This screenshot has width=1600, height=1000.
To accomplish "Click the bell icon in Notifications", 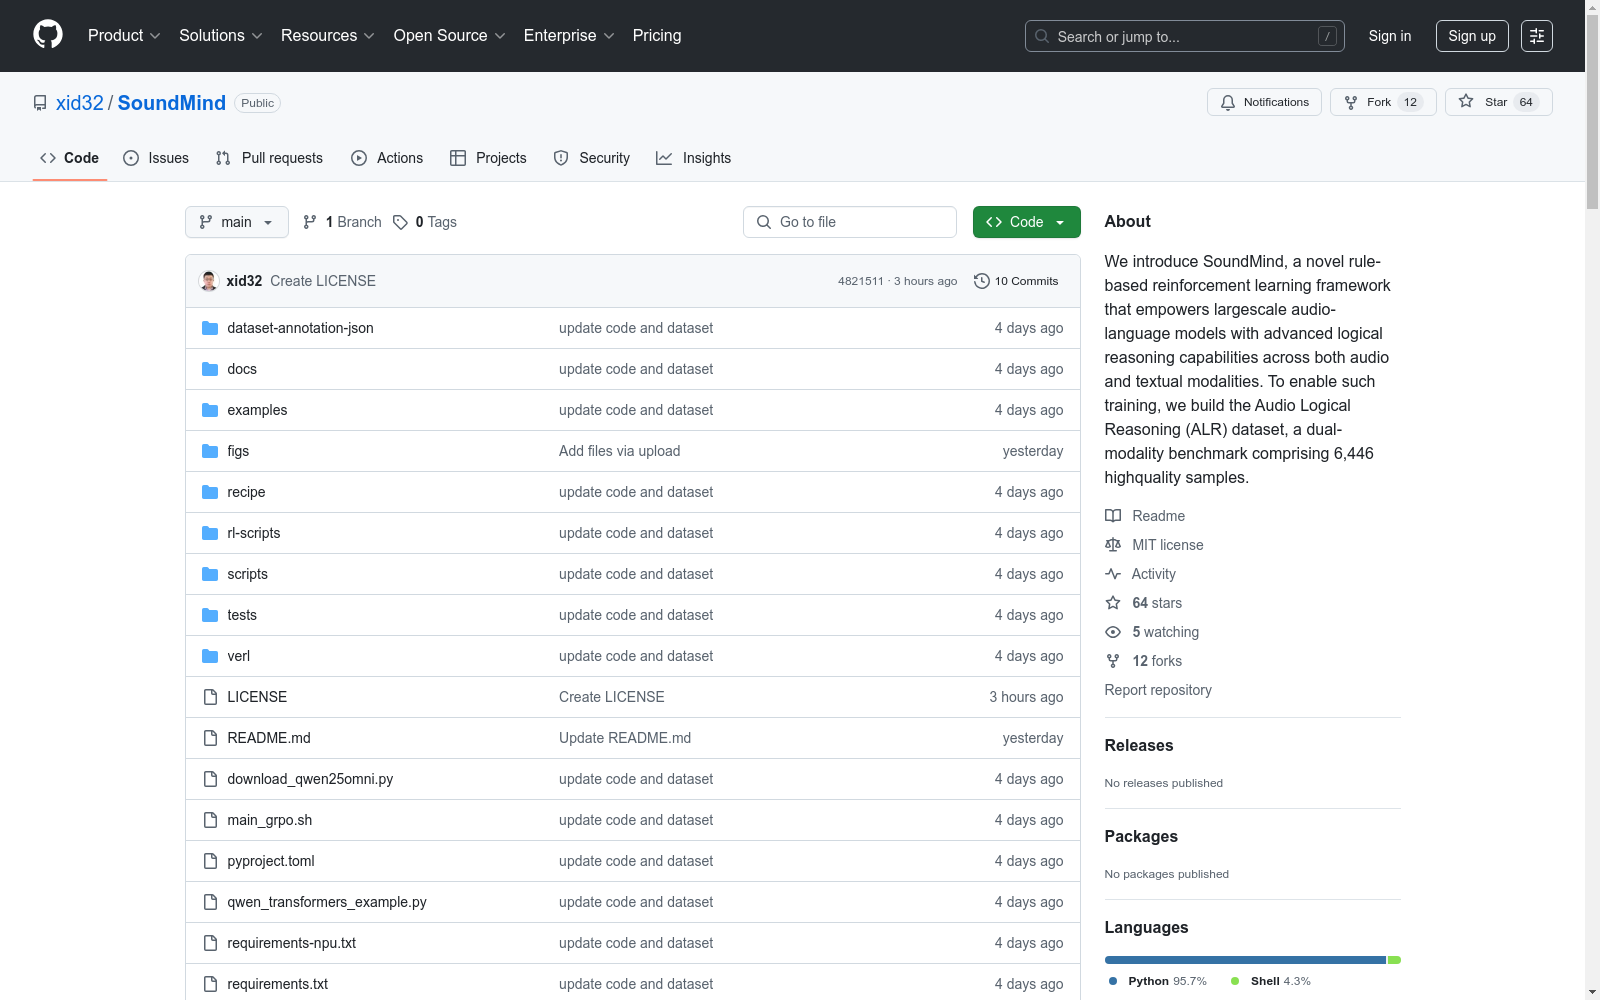I will [1228, 102].
